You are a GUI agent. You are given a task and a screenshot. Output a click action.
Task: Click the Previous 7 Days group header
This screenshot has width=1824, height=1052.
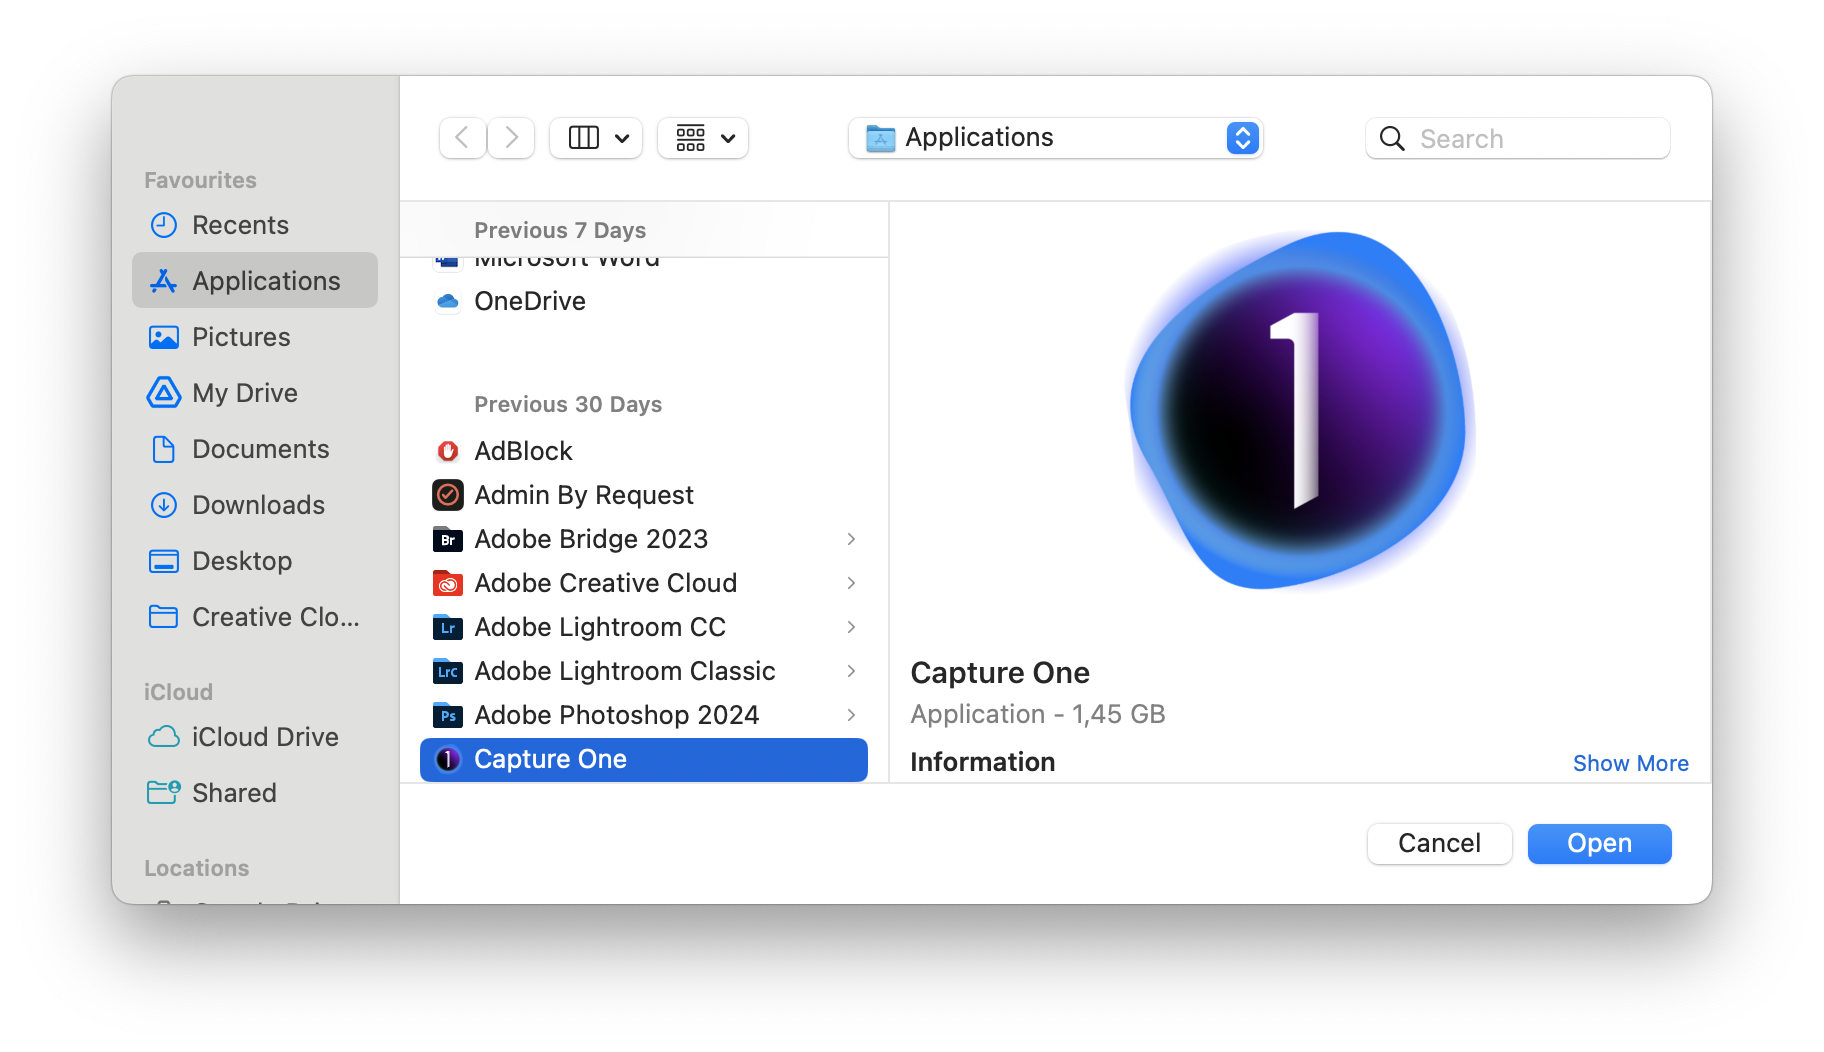[x=560, y=230]
